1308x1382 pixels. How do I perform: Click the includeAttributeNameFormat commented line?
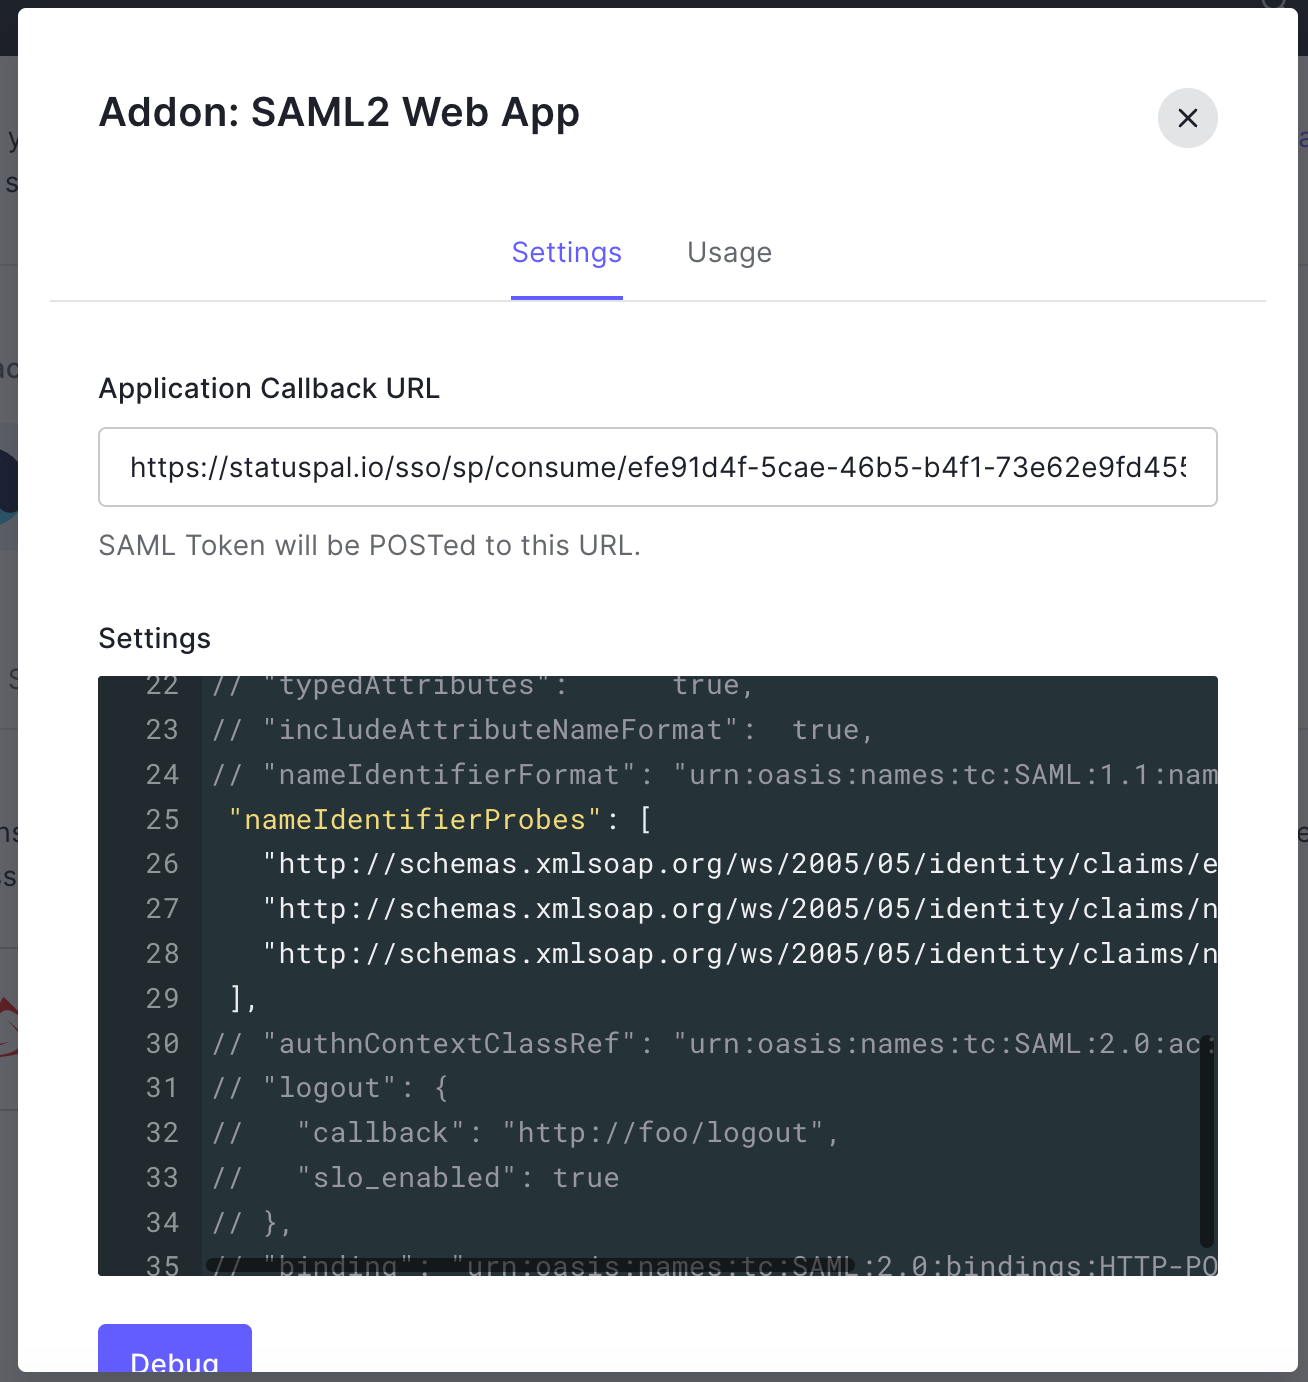point(500,730)
